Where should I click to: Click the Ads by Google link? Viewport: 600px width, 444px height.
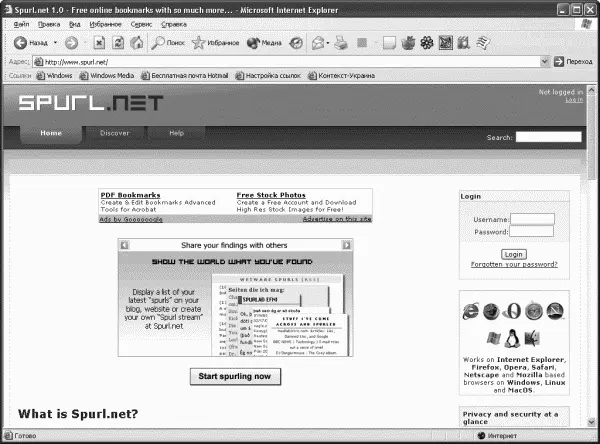pos(131,219)
